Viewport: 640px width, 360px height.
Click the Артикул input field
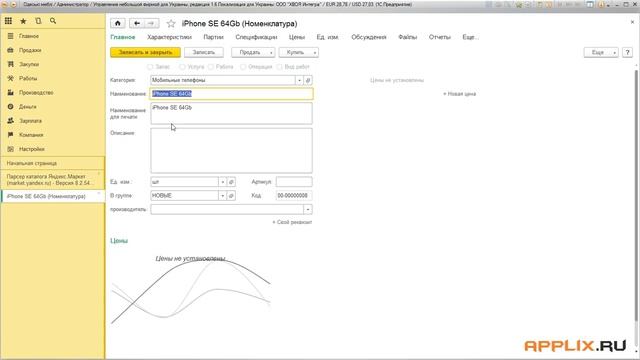294,182
